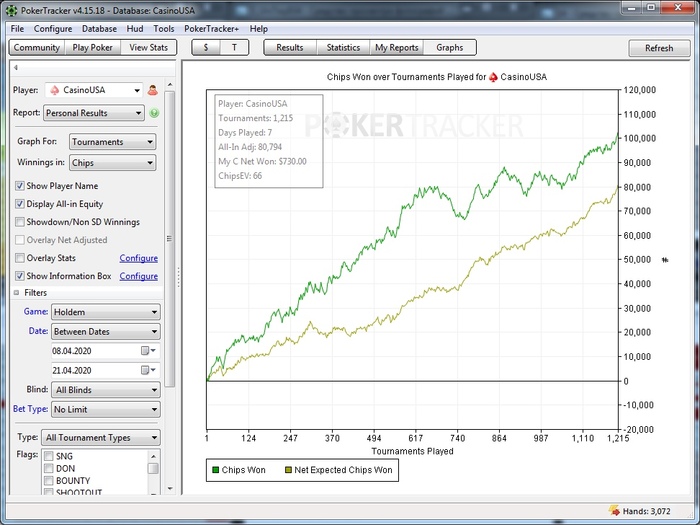The image size is (700, 525).
Task: Enable Showdown/Non SD Winnings
Action: coord(20,222)
